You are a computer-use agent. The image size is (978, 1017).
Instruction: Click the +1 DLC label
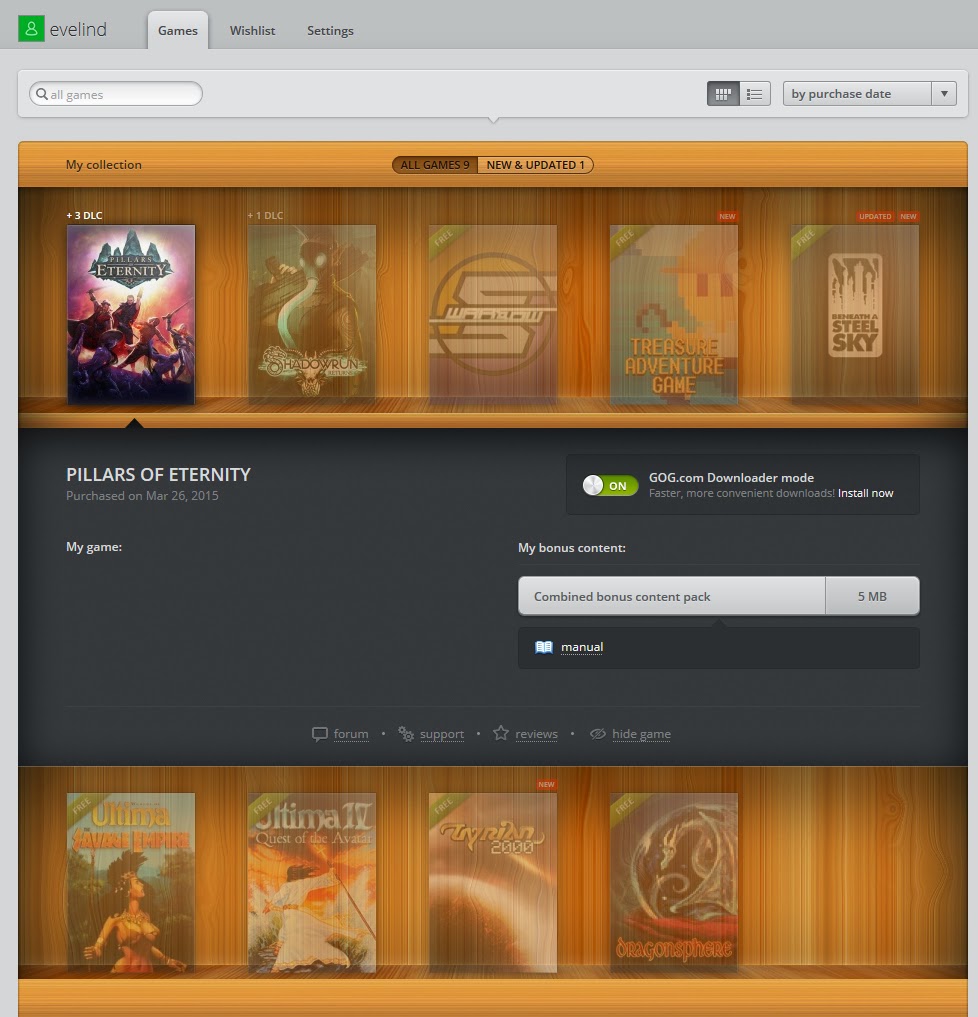265,215
